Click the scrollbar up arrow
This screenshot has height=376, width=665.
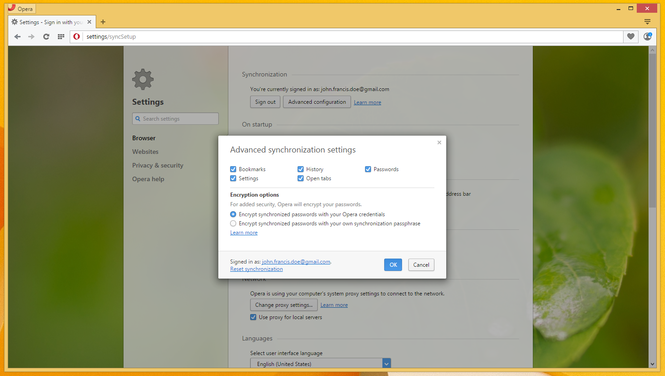[652, 50]
